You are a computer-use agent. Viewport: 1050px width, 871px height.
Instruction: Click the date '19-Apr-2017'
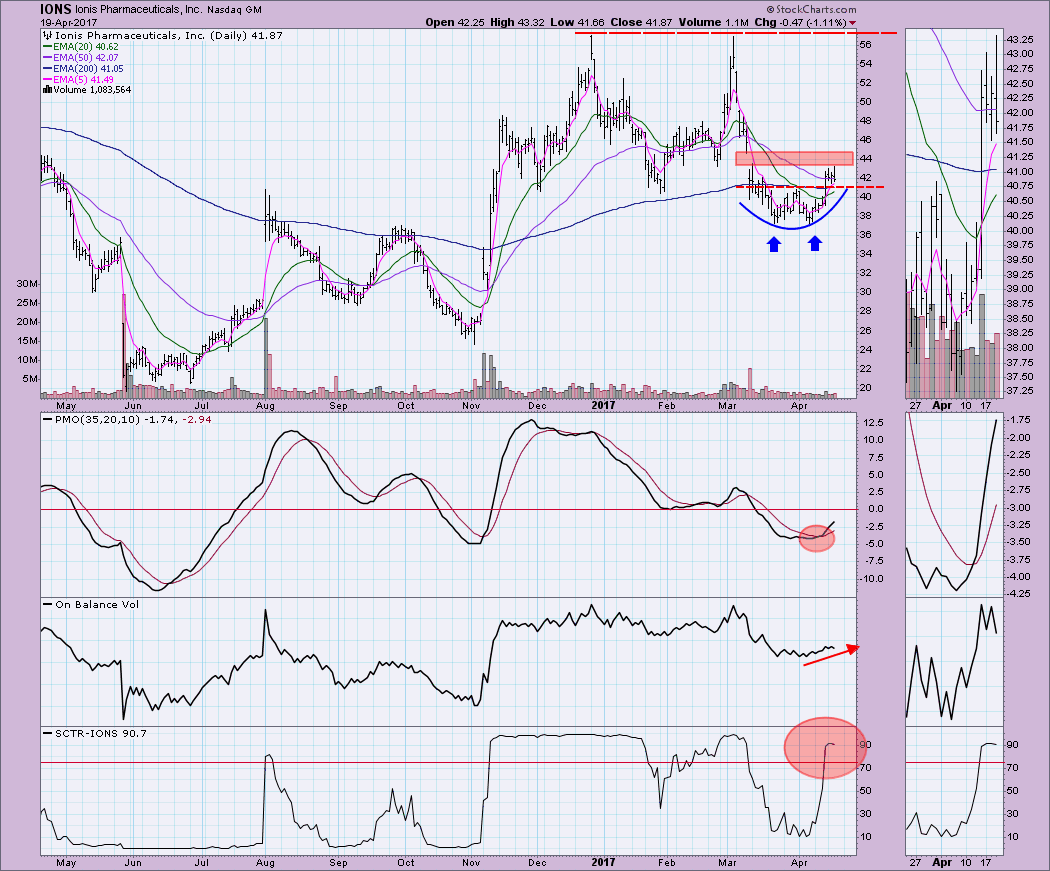[68, 22]
